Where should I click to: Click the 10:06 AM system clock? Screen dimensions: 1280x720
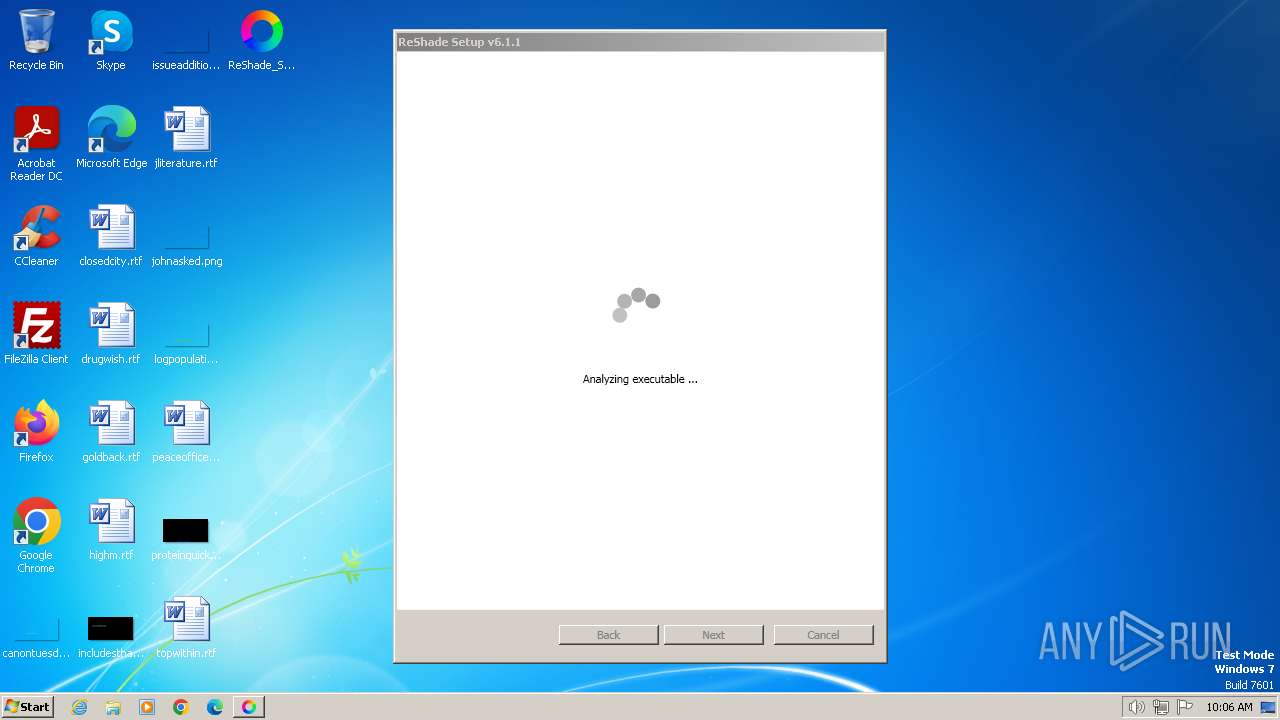[1229, 707]
